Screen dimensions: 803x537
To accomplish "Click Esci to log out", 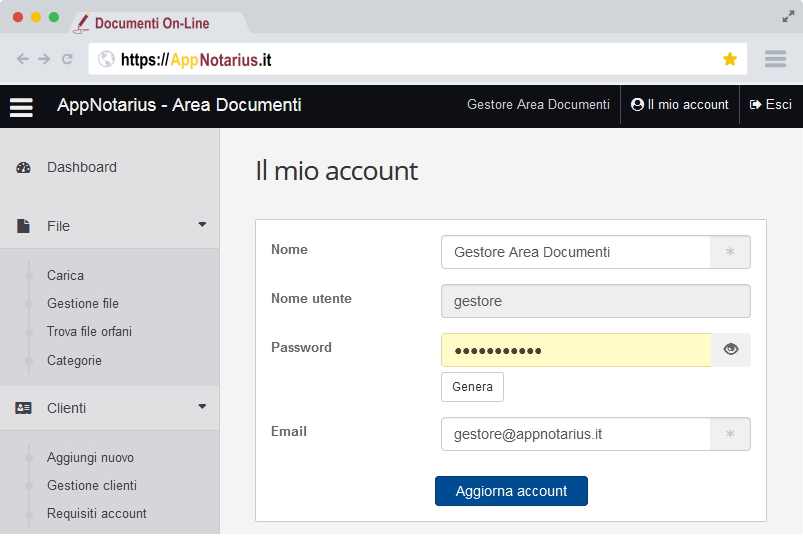I will click(770, 105).
